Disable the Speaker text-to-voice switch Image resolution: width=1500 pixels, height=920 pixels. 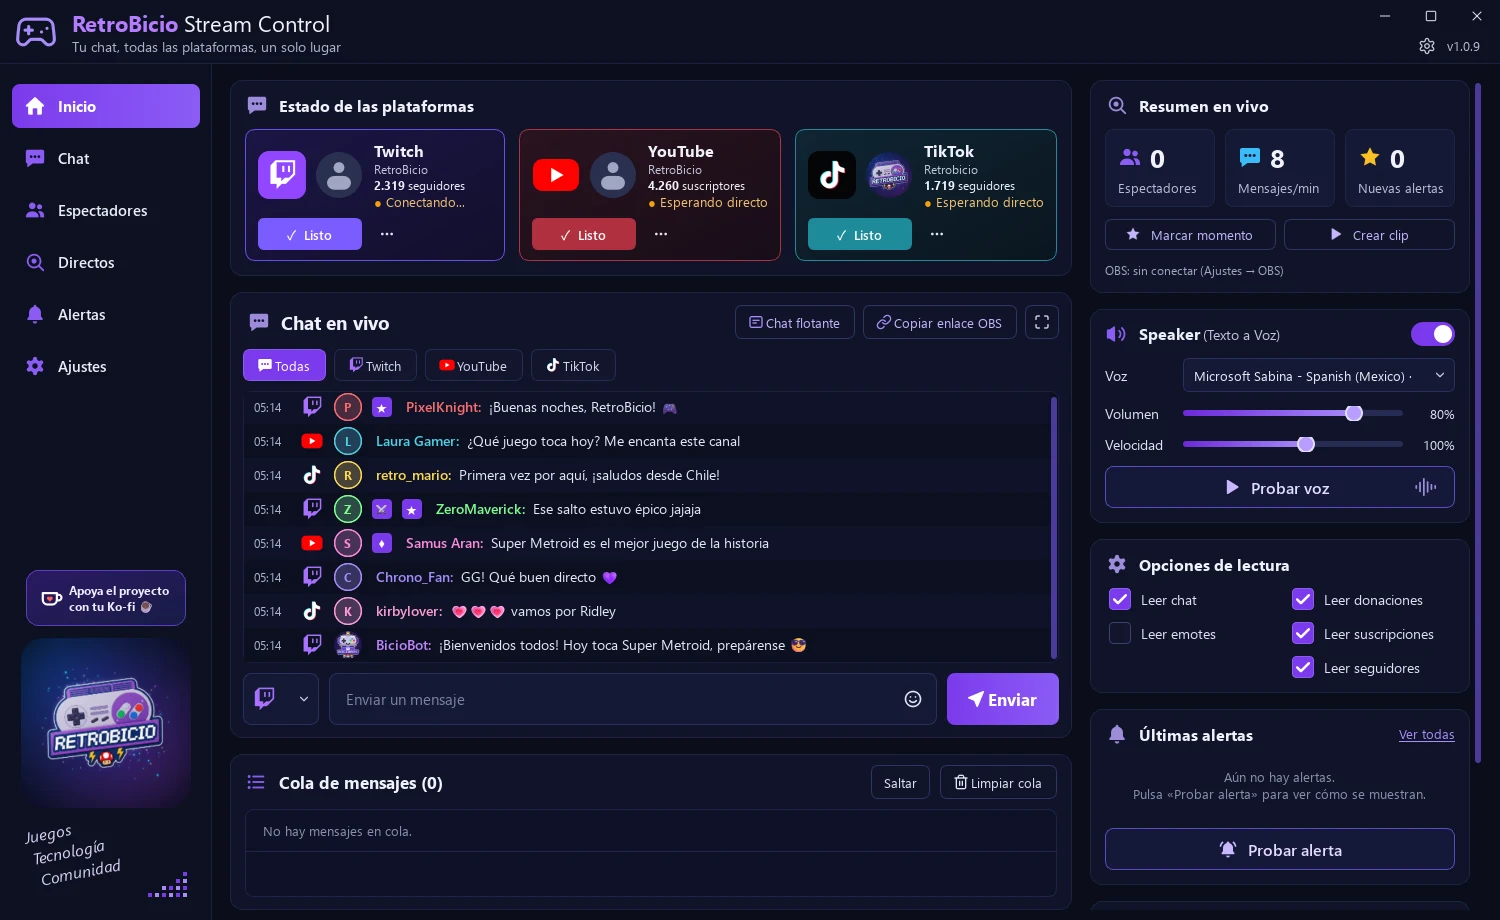[1433, 334]
